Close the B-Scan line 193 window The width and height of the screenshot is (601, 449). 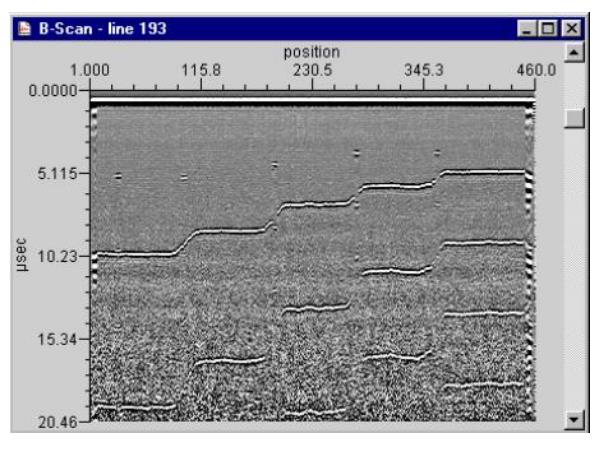pos(571,29)
